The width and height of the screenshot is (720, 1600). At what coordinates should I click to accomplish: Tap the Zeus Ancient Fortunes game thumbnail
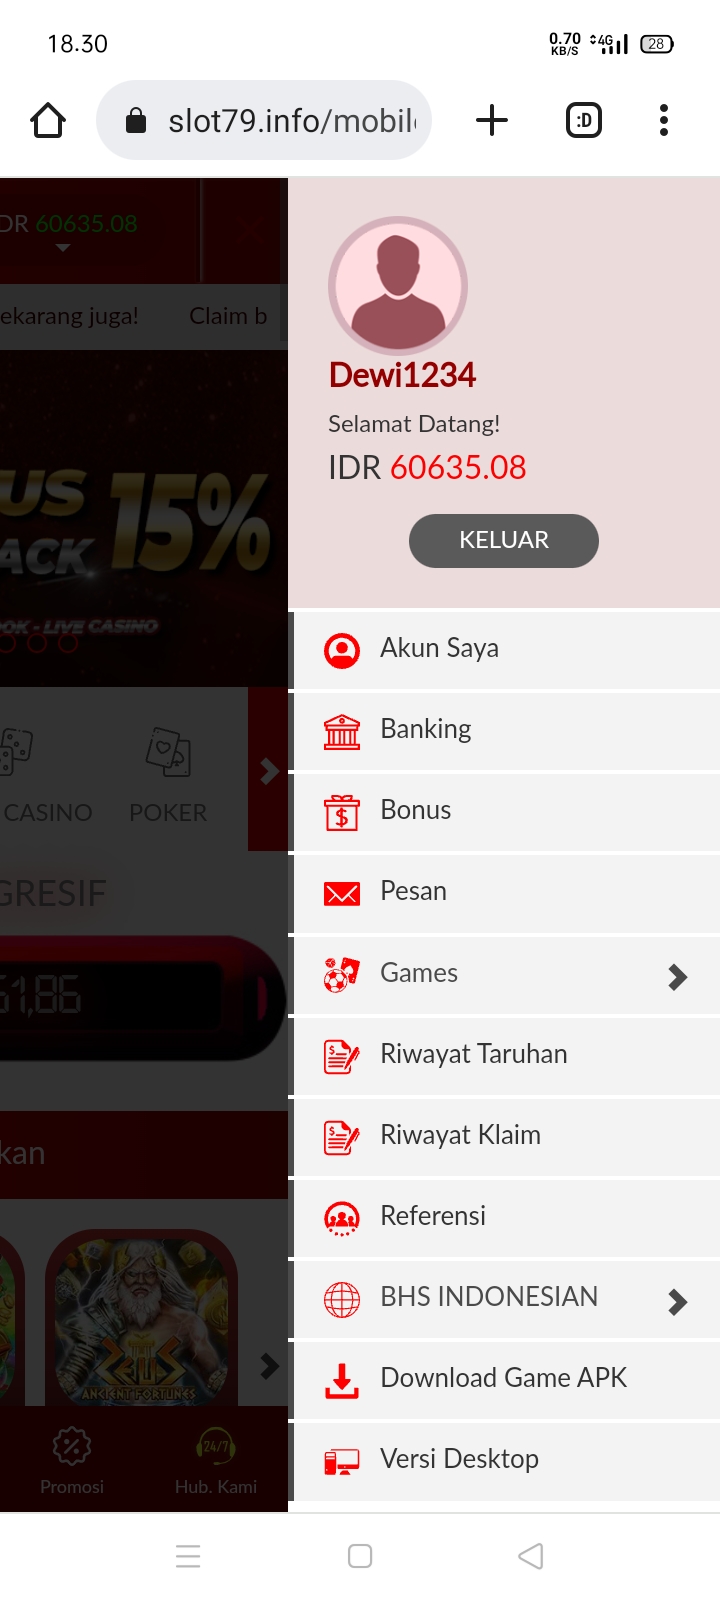point(142,1318)
